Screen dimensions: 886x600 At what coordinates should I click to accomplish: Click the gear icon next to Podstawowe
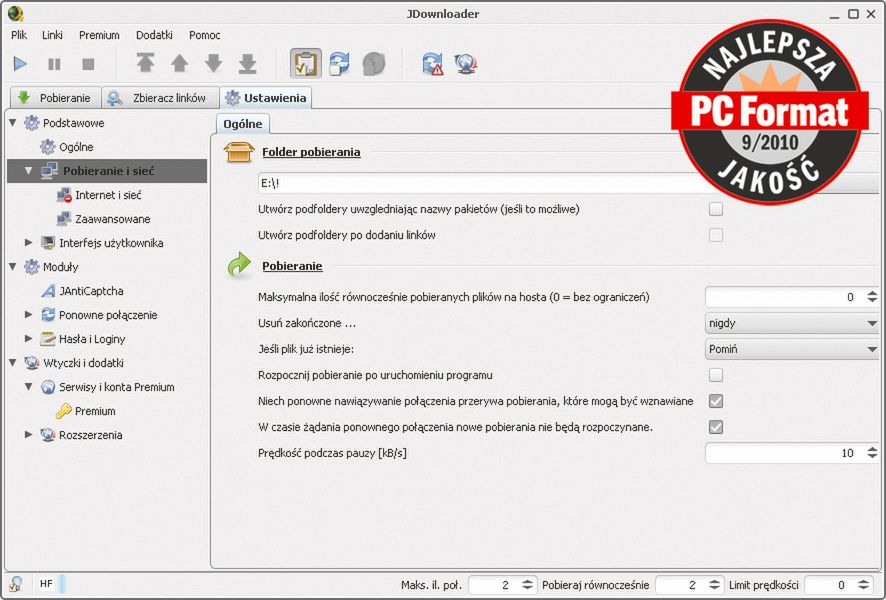point(32,123)
